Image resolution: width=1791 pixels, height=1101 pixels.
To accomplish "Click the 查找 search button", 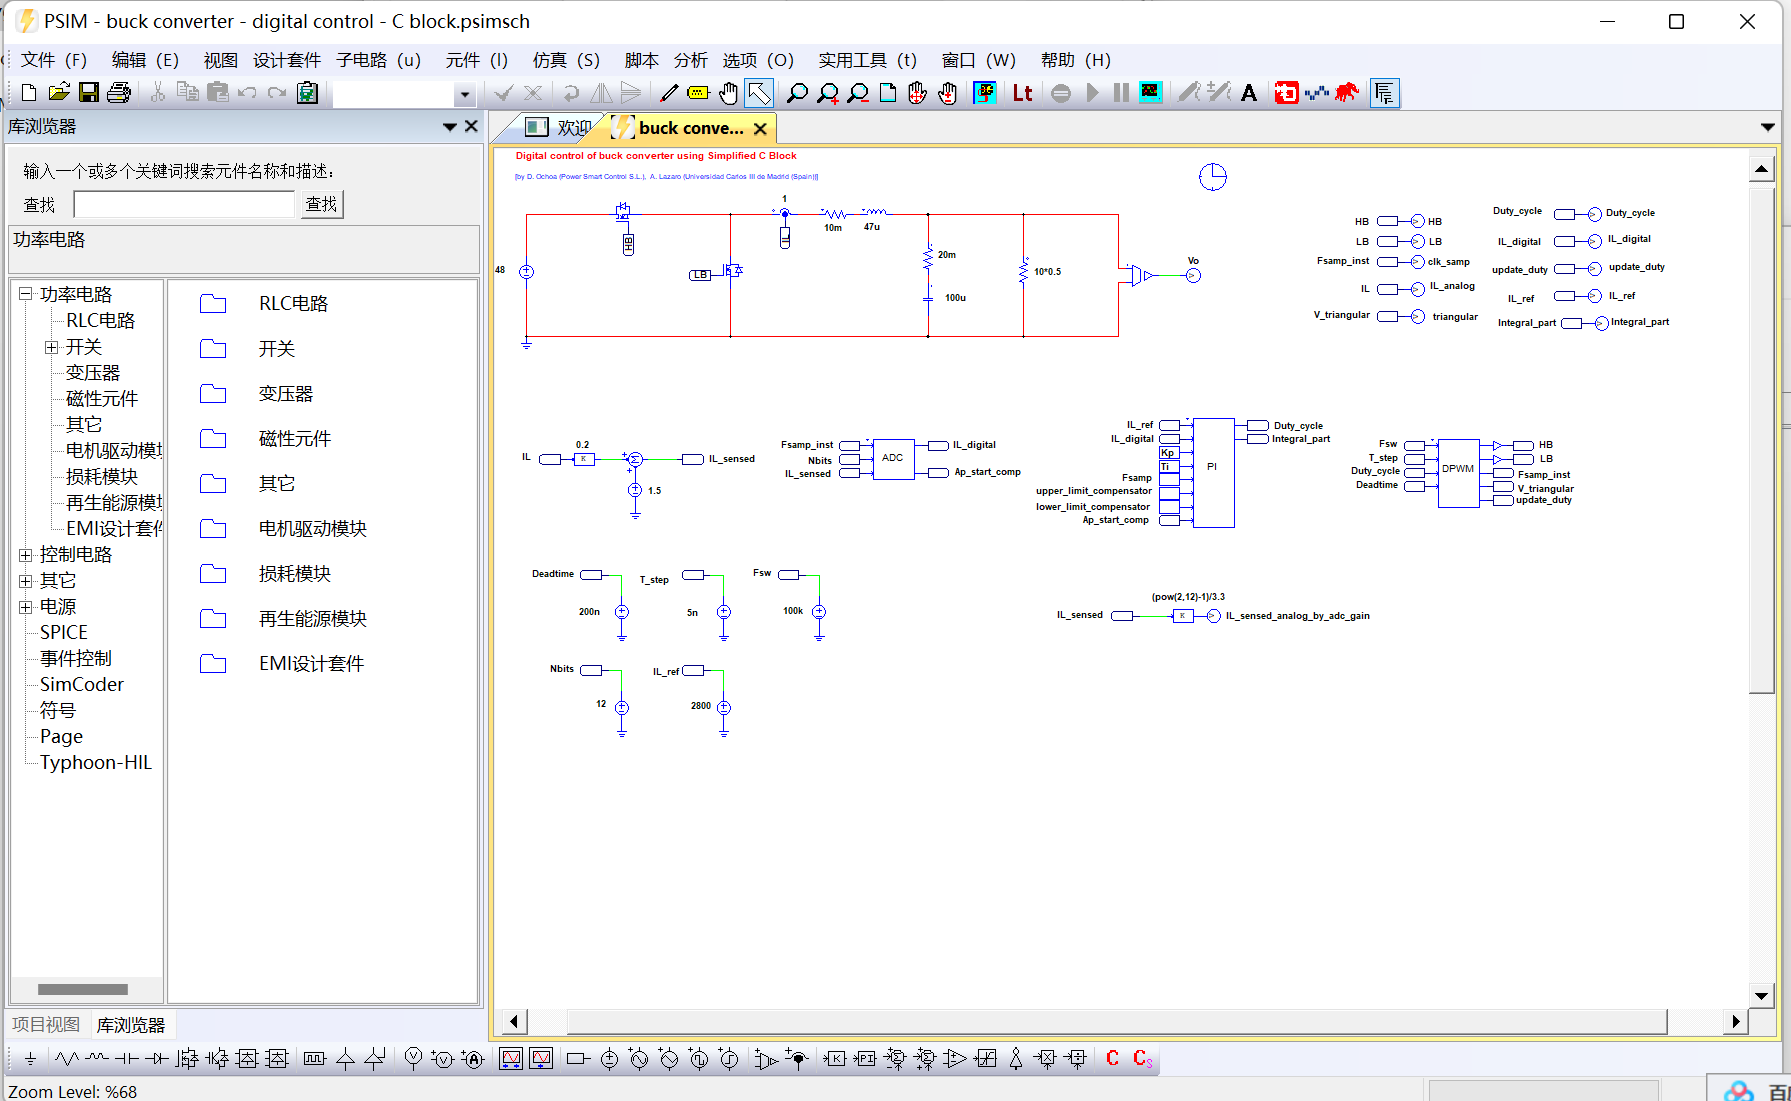I will click(x=321, y=203).
